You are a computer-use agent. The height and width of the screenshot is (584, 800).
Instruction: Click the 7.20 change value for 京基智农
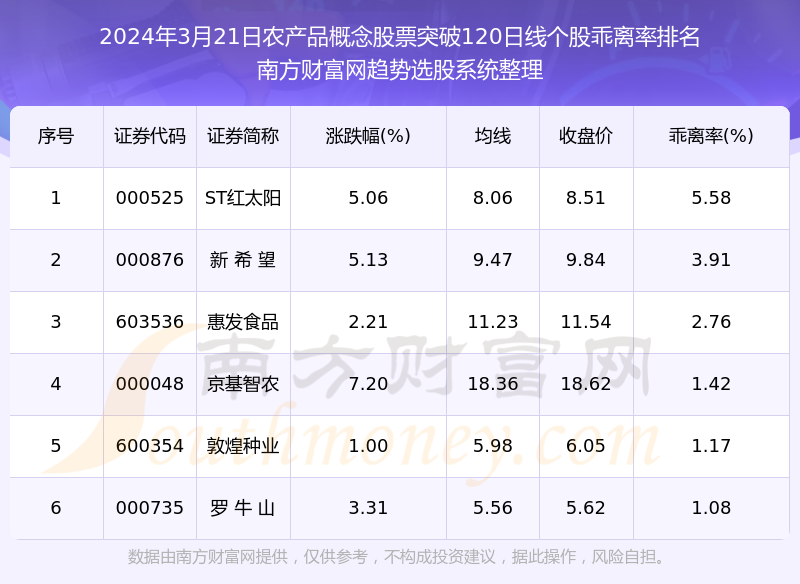[368, 384]
